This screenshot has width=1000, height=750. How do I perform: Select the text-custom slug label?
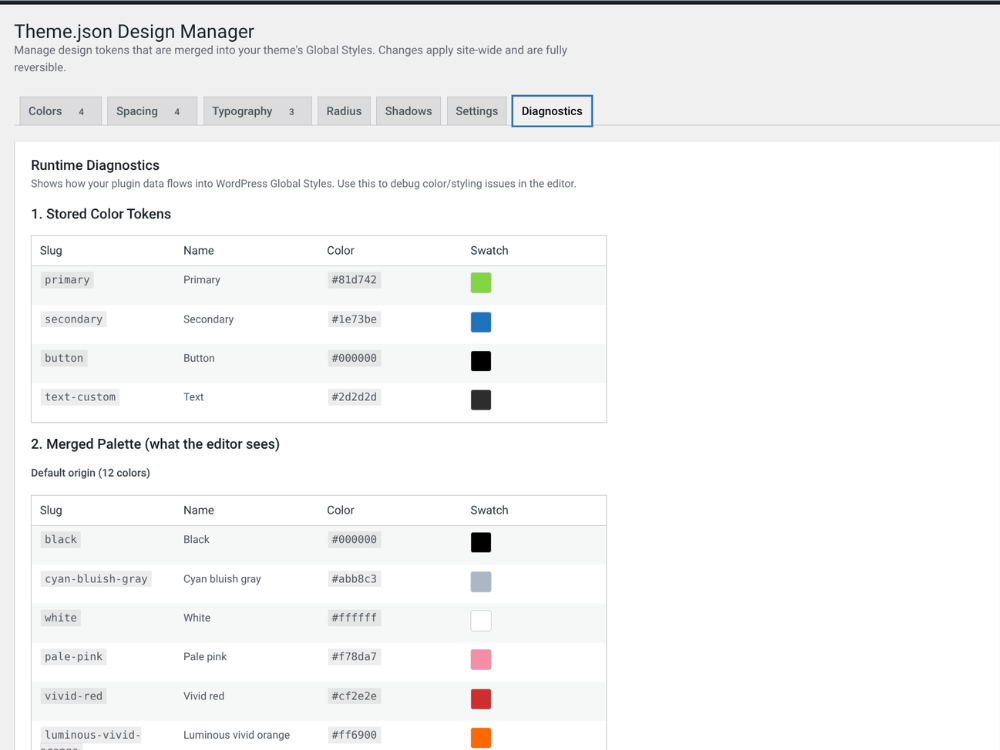(79, 397)
